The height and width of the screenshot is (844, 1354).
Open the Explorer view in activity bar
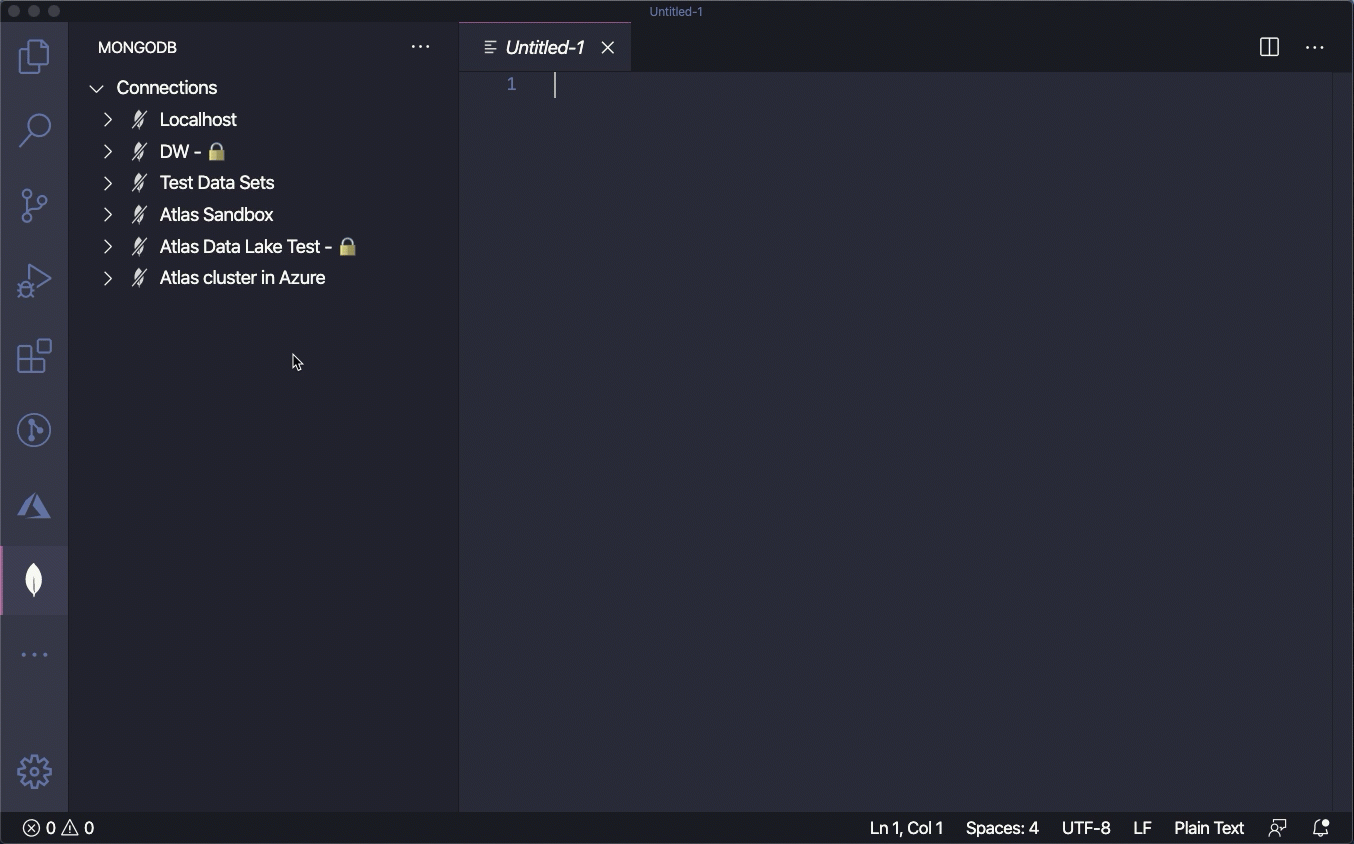pos(34,57)
